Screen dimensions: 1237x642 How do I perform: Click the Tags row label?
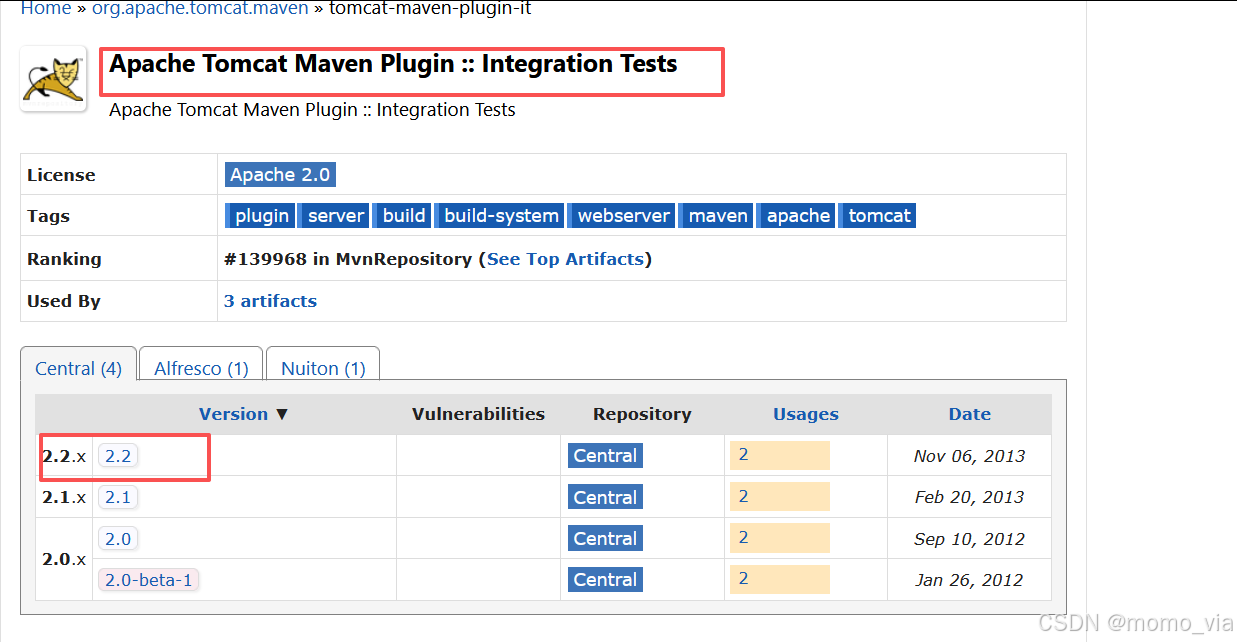pyautogui.click(x=48, y=216)
